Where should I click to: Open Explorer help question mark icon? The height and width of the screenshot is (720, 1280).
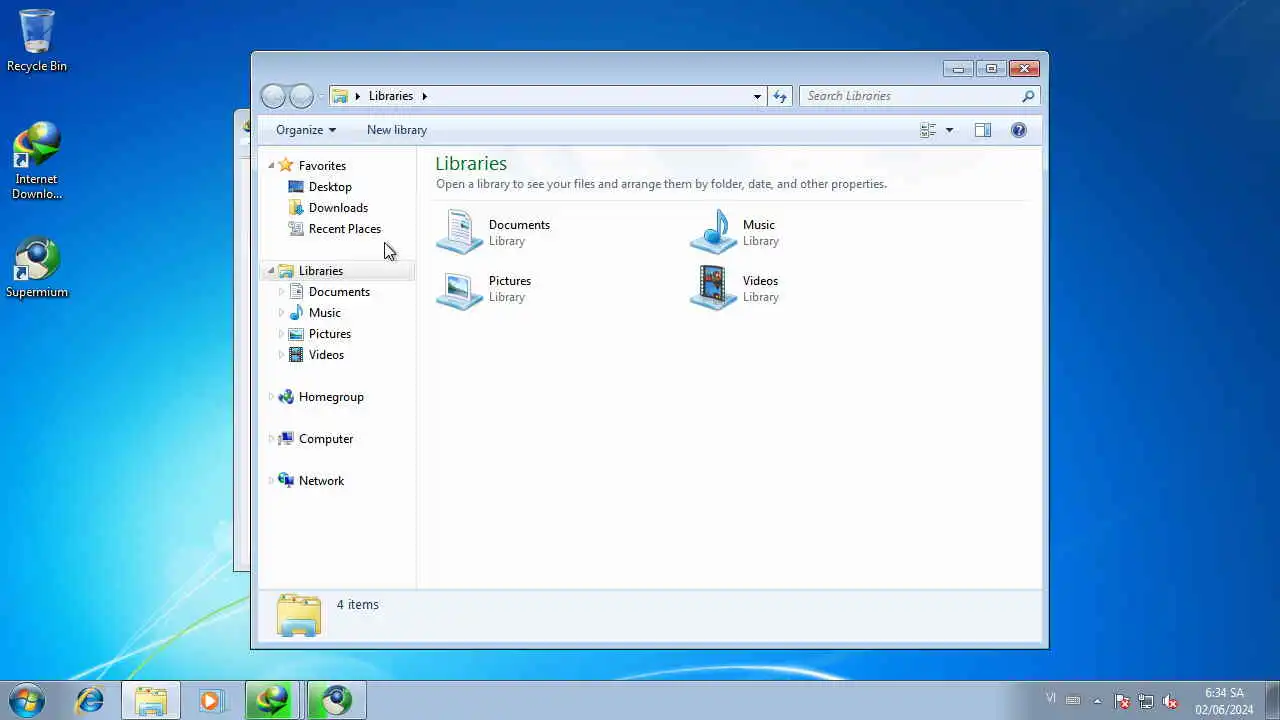1019,130
